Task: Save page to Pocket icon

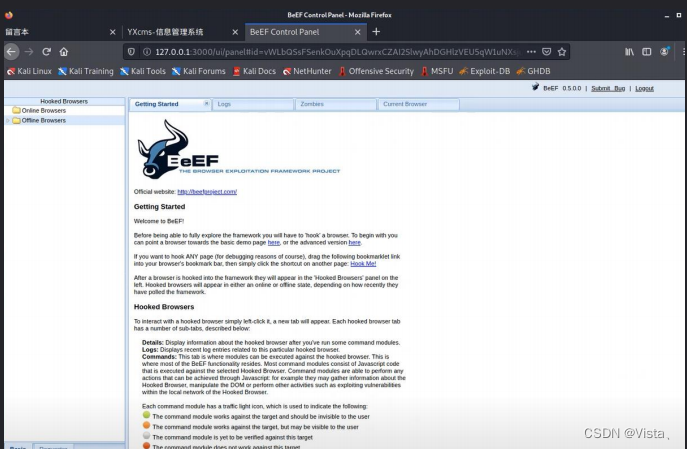Action: [546, 52]
